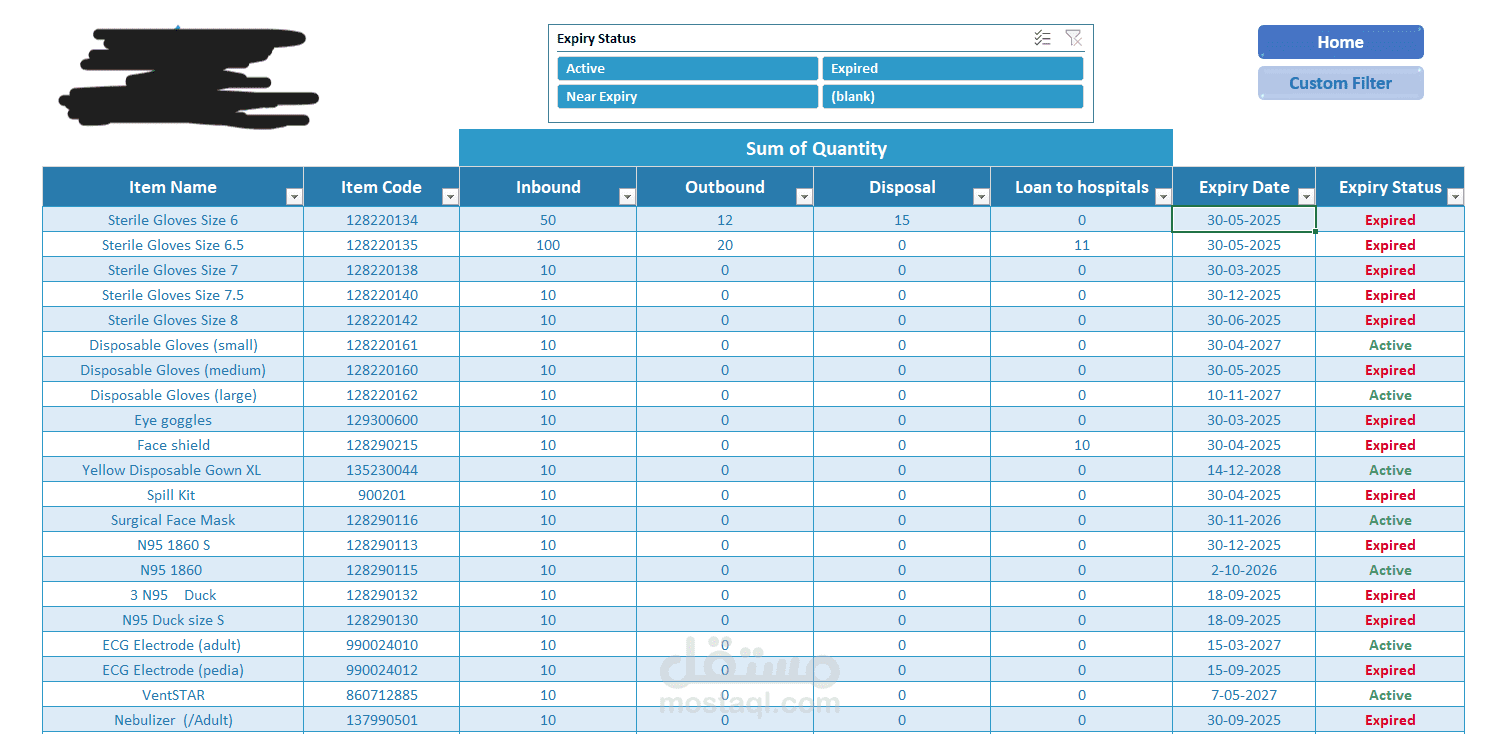Select Nebulizer (/Adult) item cell
Image resolution: width=1501 pixels, height=734 pixels.
click(173, 720)
